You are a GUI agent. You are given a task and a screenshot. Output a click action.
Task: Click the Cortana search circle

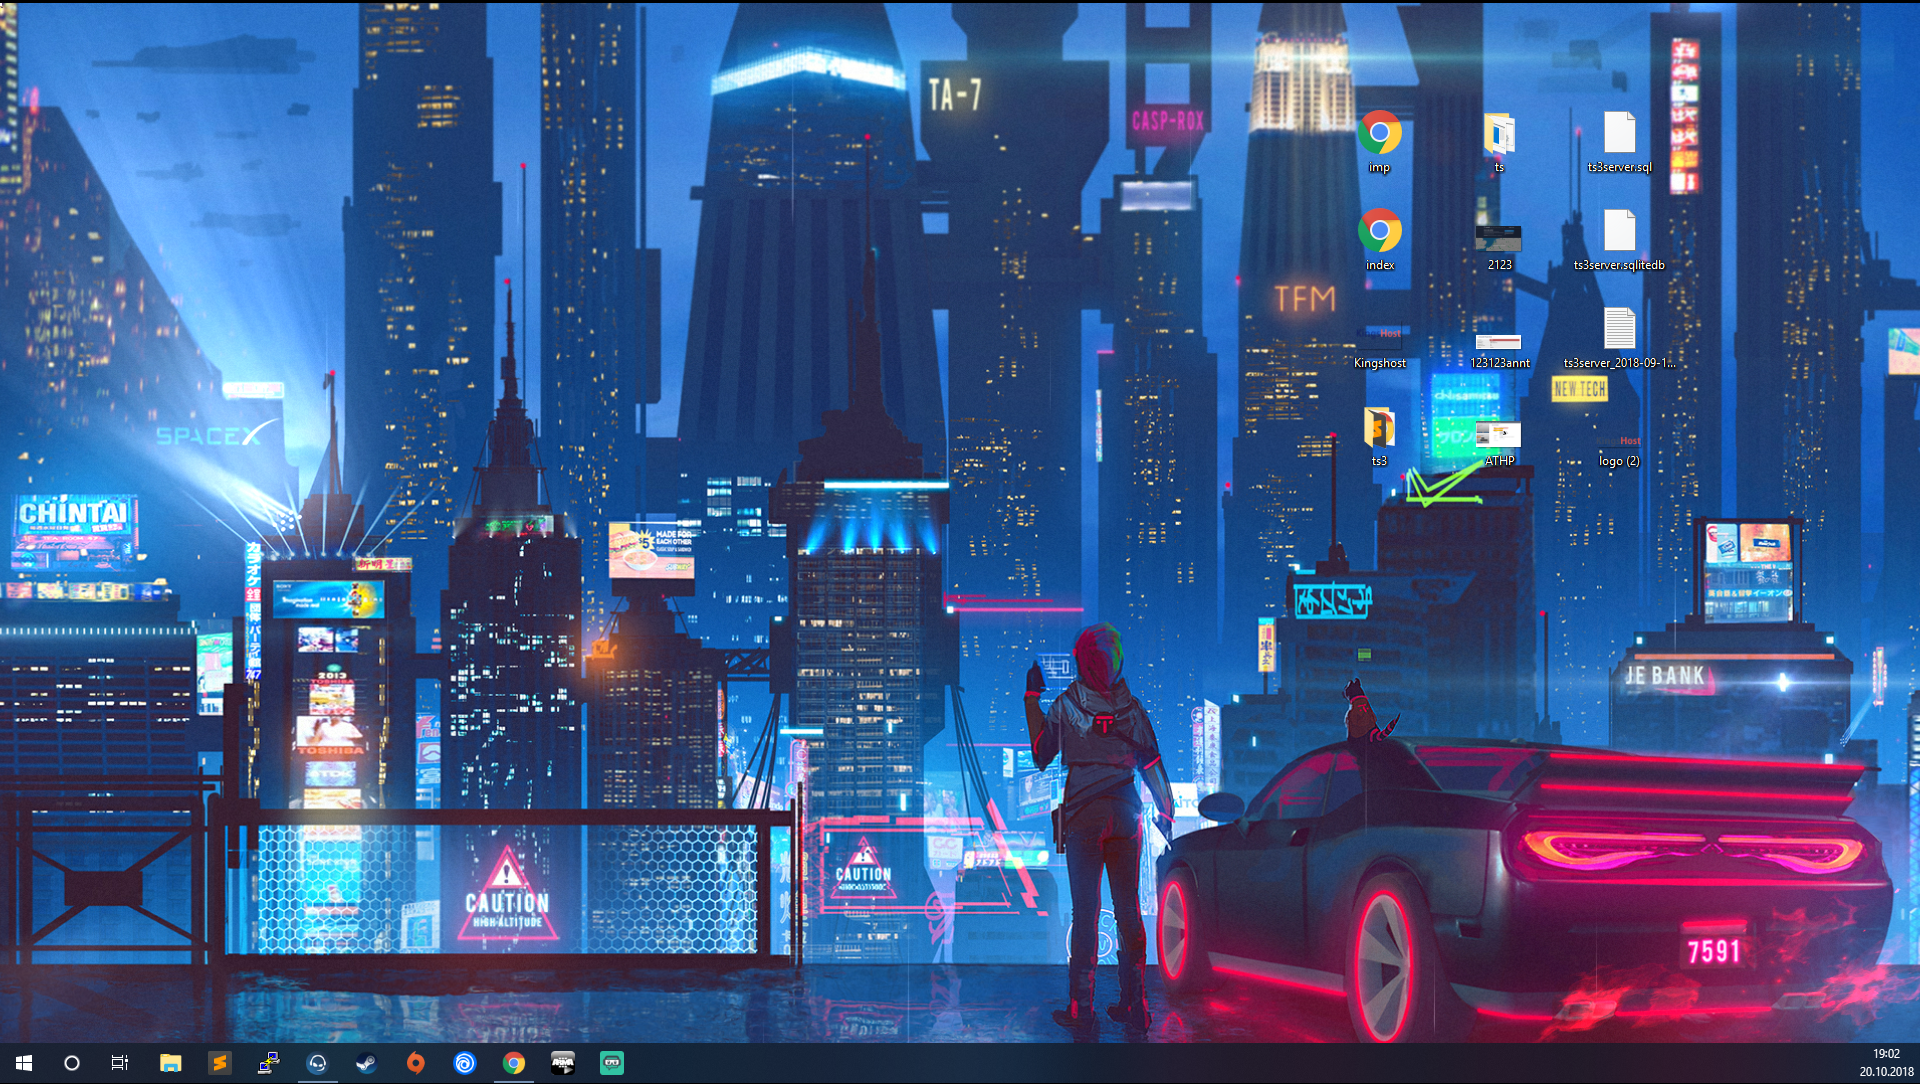click(x=72, y=1063)
